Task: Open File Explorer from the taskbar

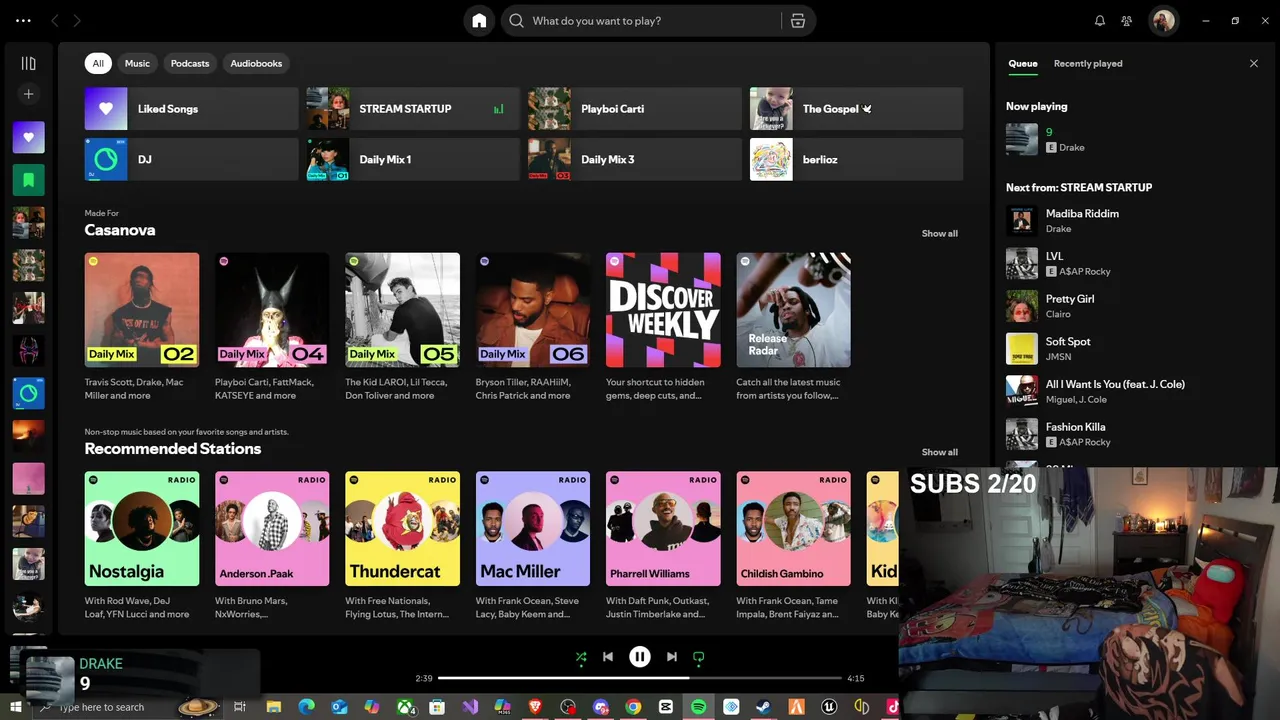Action: [x=274, y=707]
